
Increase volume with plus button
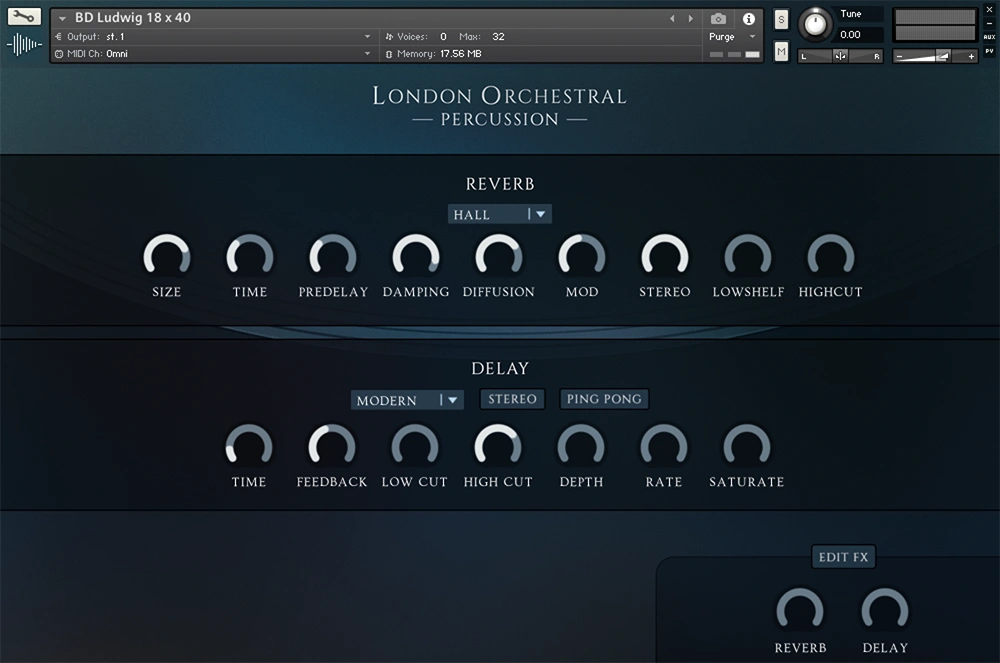coord(971,57)
